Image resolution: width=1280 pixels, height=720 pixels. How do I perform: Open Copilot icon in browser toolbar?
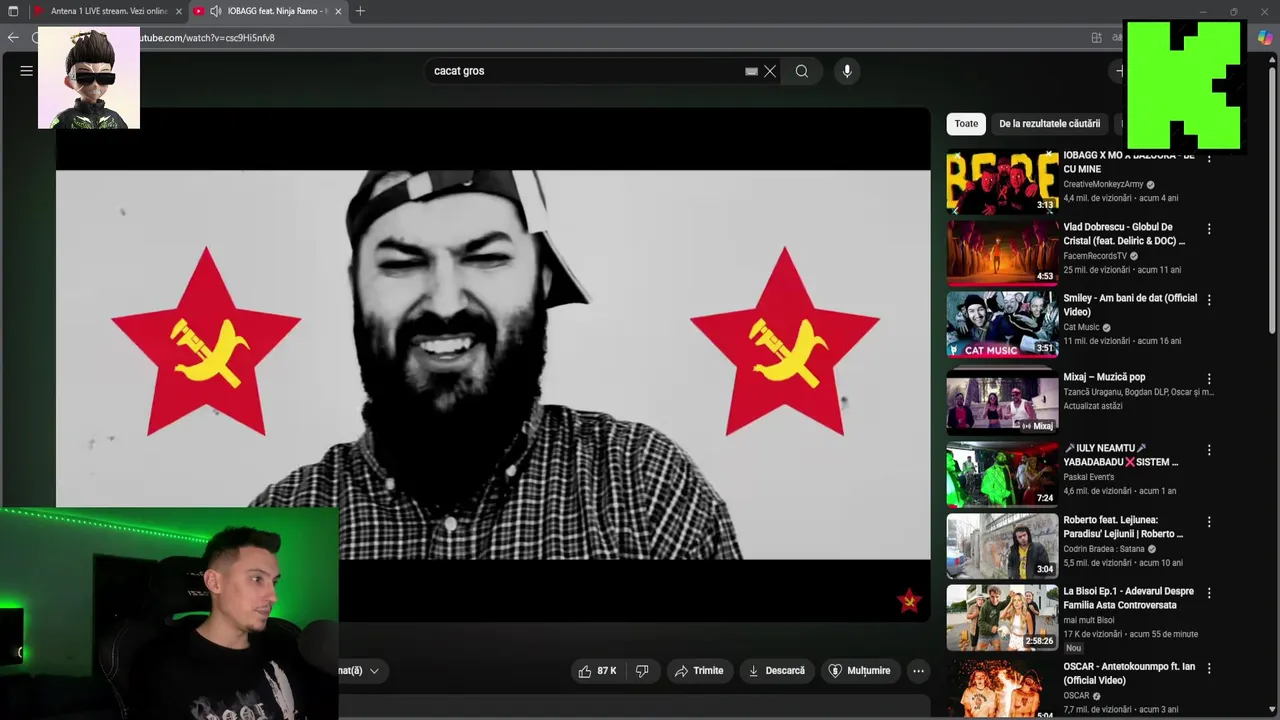click(1265, 38)
